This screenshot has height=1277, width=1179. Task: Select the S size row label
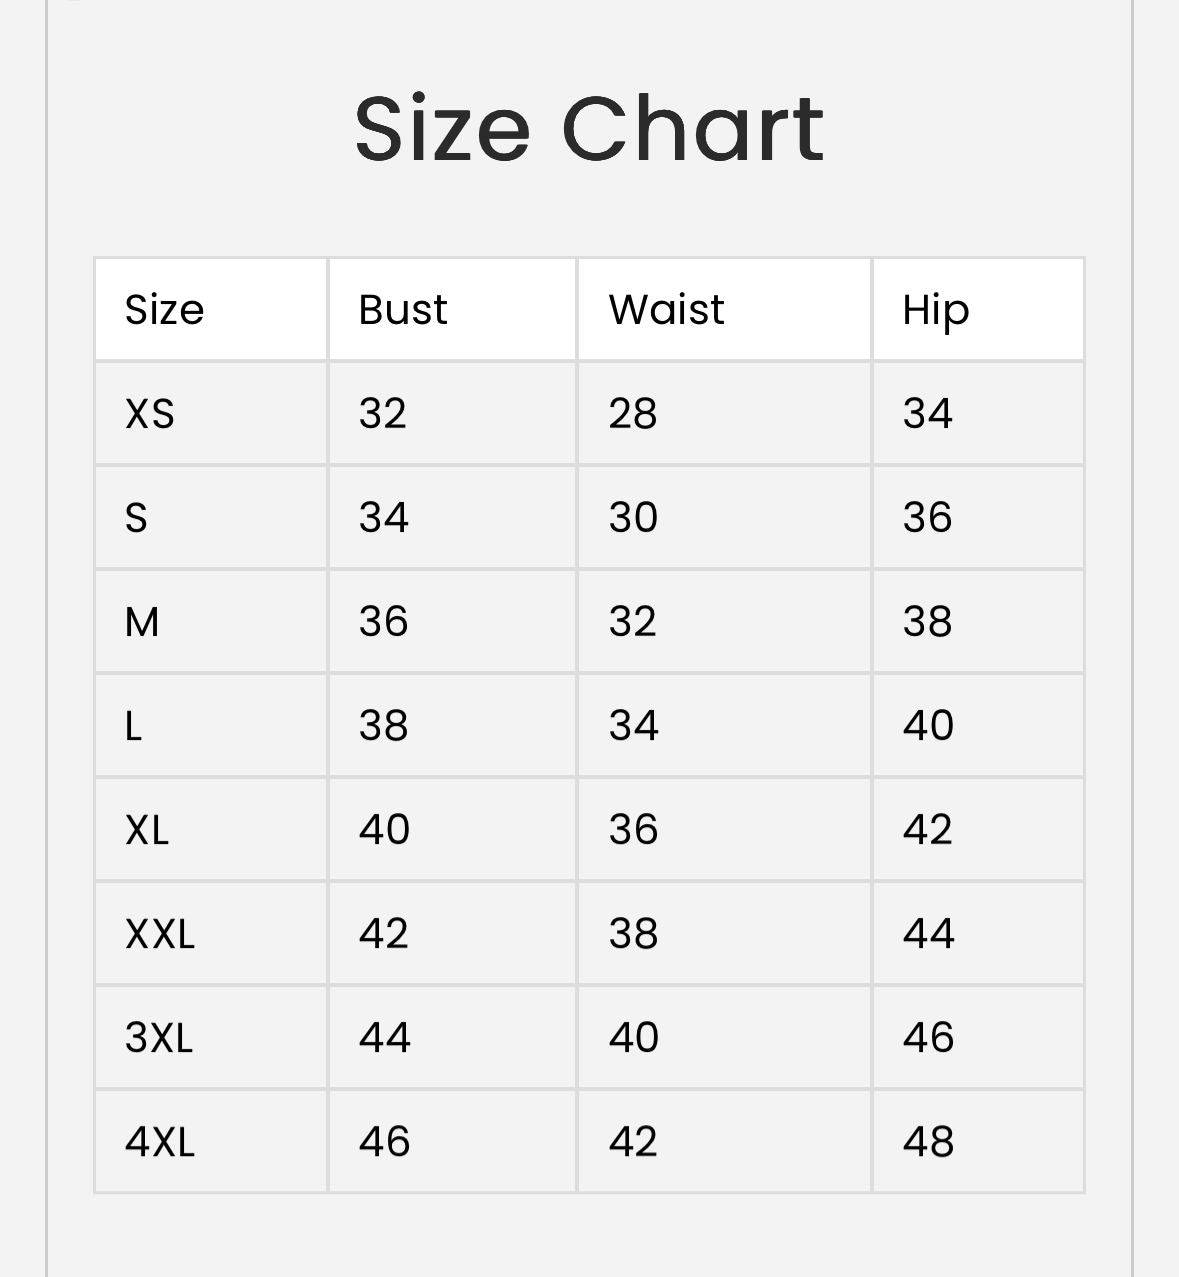(x=136, y=518)
